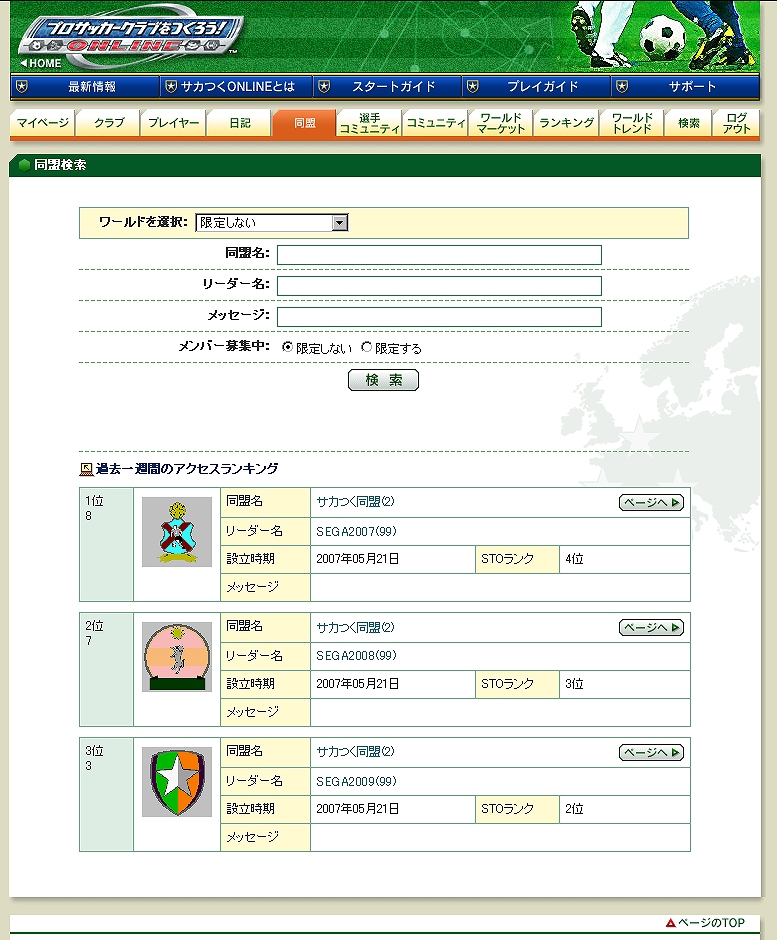Jump to ページのTOP link
Viewport: 777px width, 940px height.
click(x=706, y=922)
